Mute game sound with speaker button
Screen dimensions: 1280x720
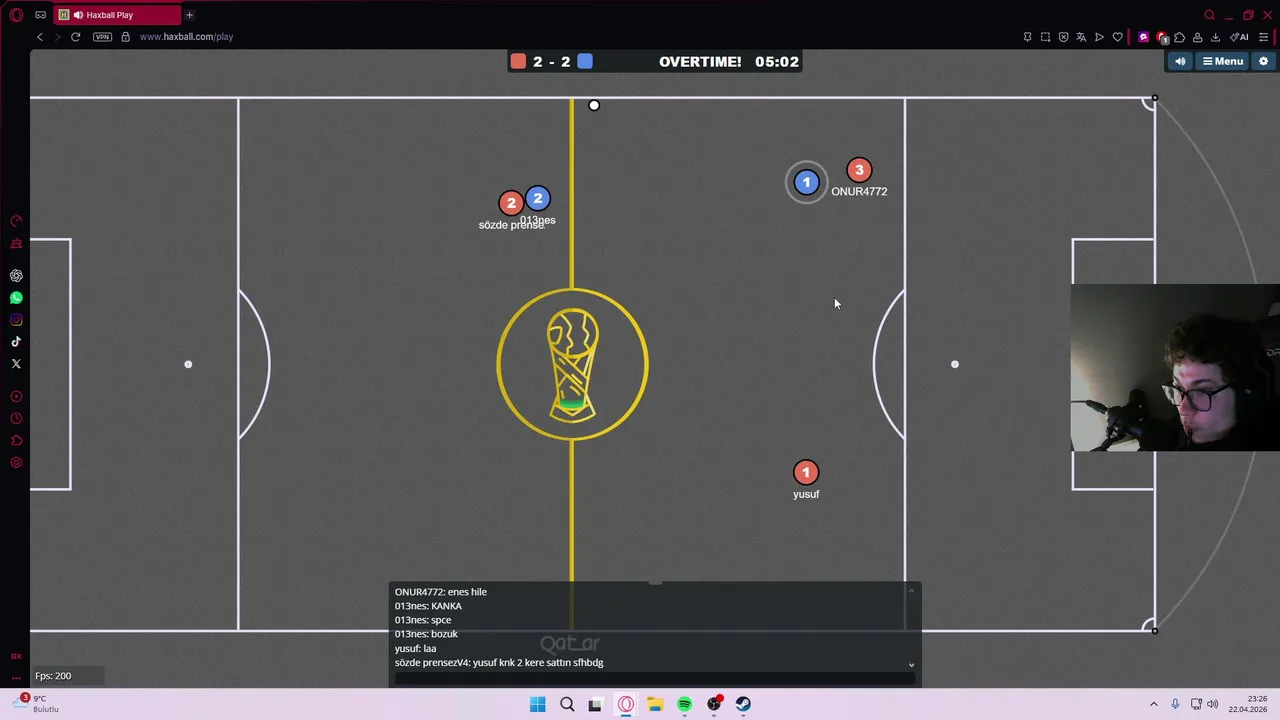[x=1180, y=61]
